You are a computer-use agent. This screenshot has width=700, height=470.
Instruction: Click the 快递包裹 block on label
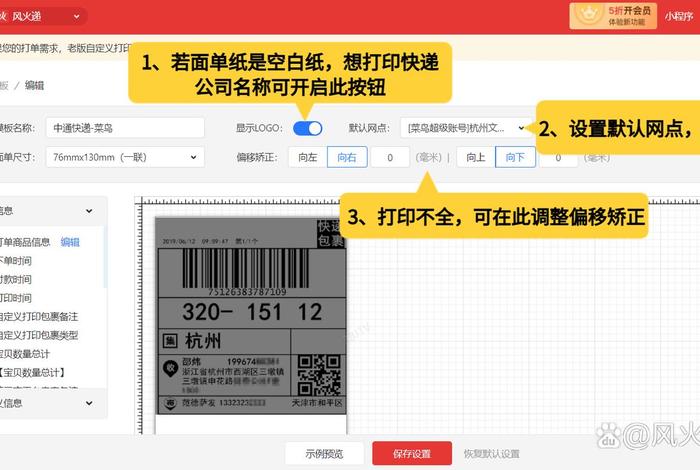[331, 233]
